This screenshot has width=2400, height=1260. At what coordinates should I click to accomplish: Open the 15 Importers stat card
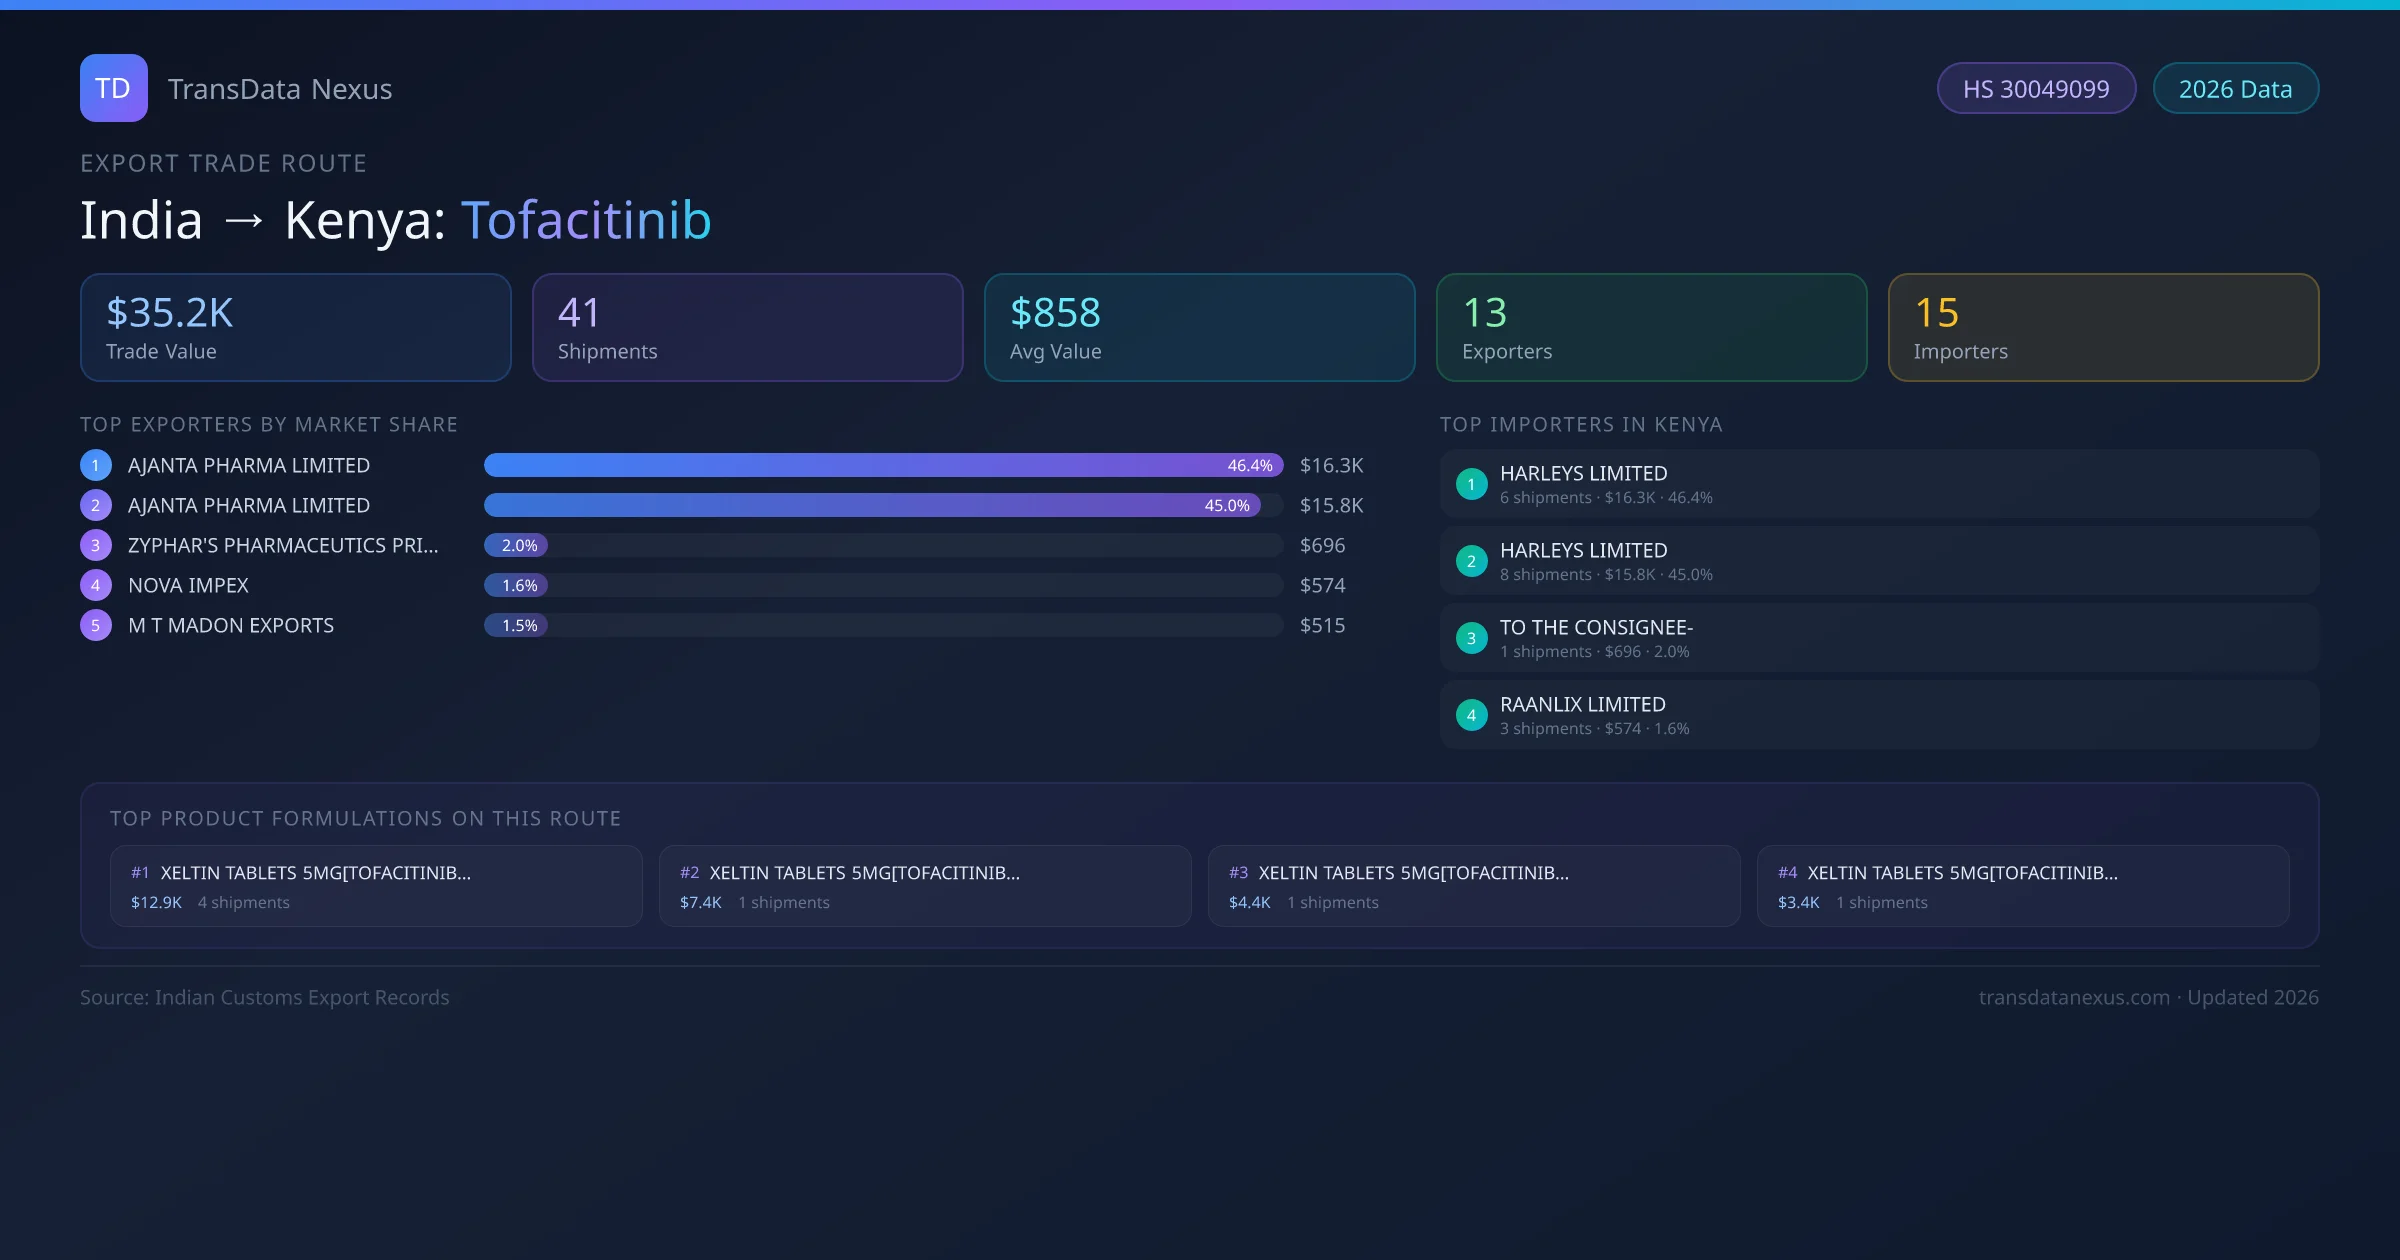click(x=2103, y=328)
